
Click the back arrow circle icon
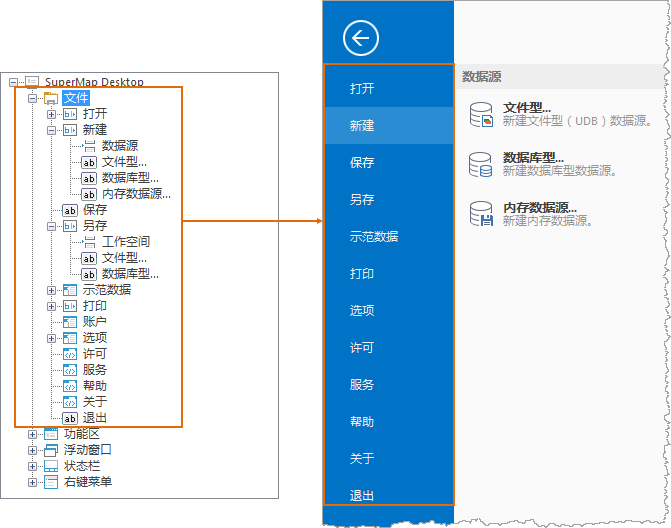pyautogui.click(x=361, y=38)
